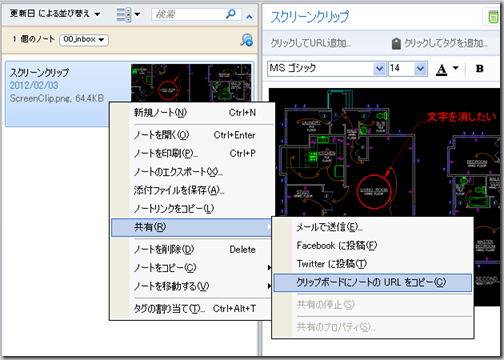Open the font color dropdown arrow

pyautogui.click(x=456, y=68)
